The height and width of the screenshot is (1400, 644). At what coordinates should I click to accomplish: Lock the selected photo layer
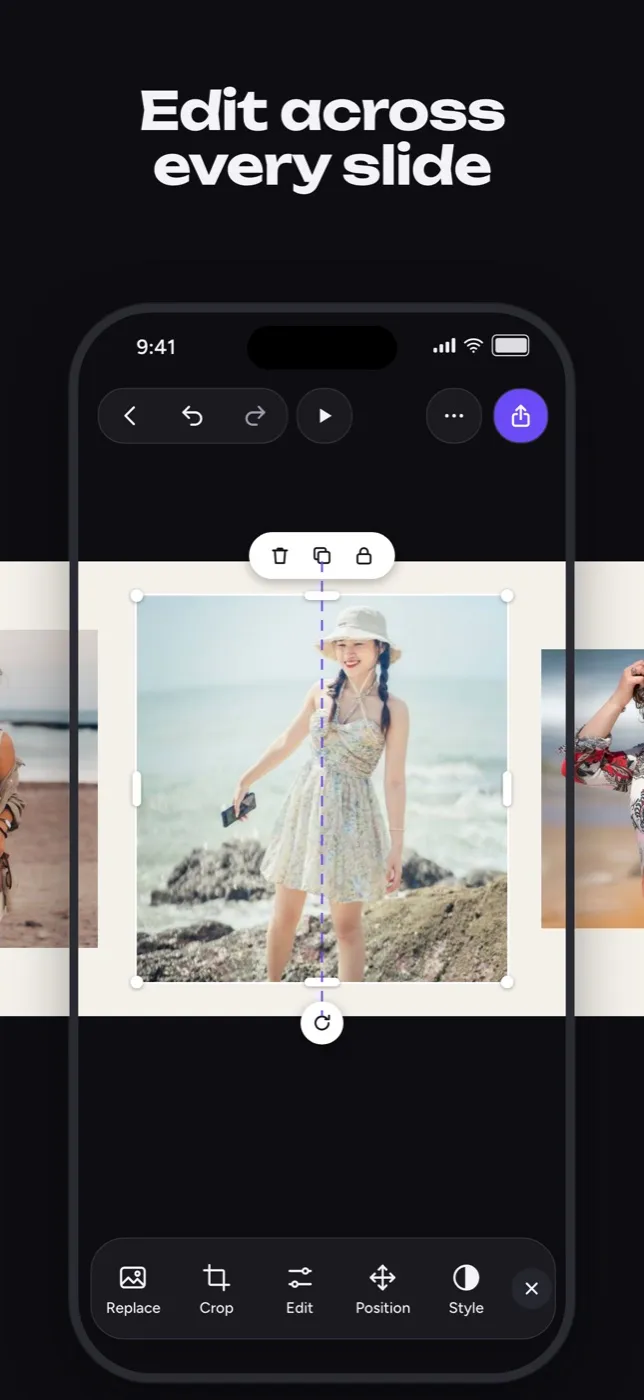coord(364,556)
